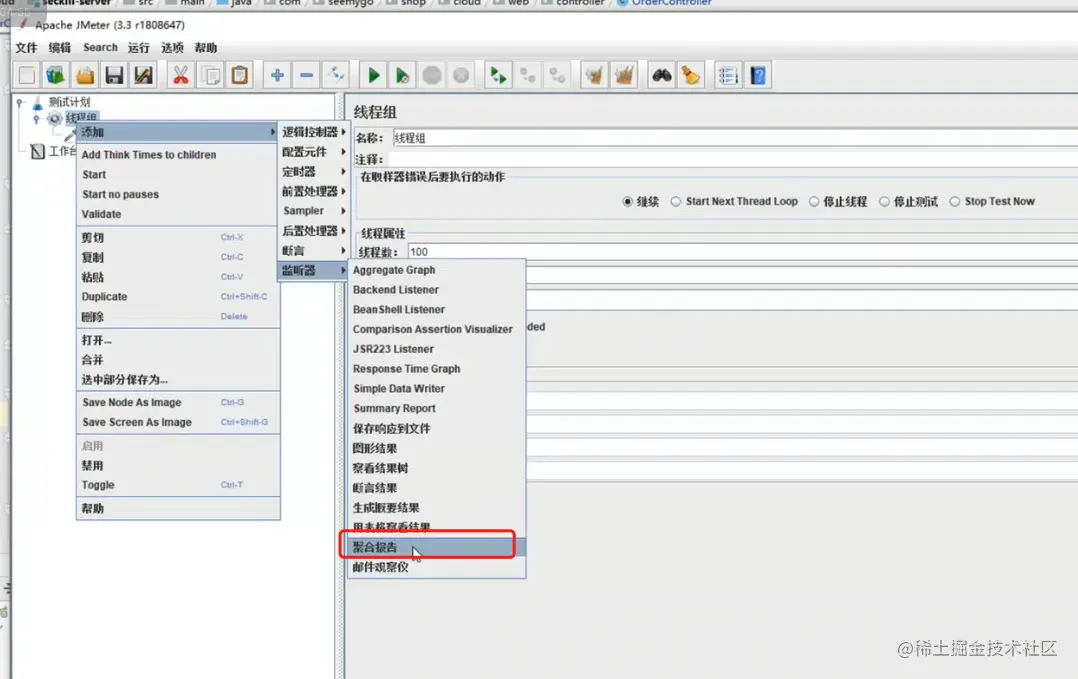Expand the 监听器 submenu
This screenshot has height=679, width=1078.
point(314,271)
